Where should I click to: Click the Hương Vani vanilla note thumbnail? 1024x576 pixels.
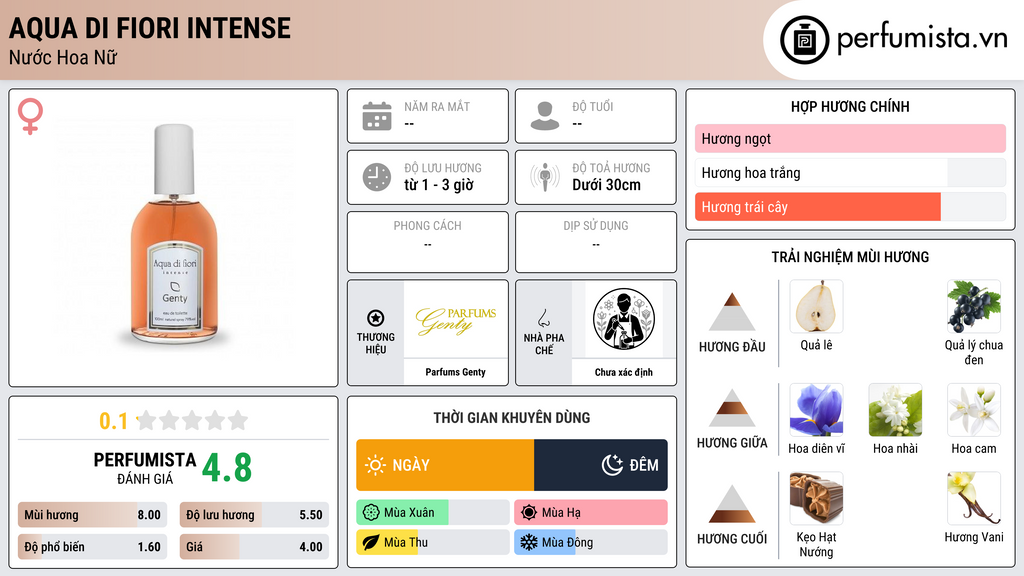tap(973, 499)
